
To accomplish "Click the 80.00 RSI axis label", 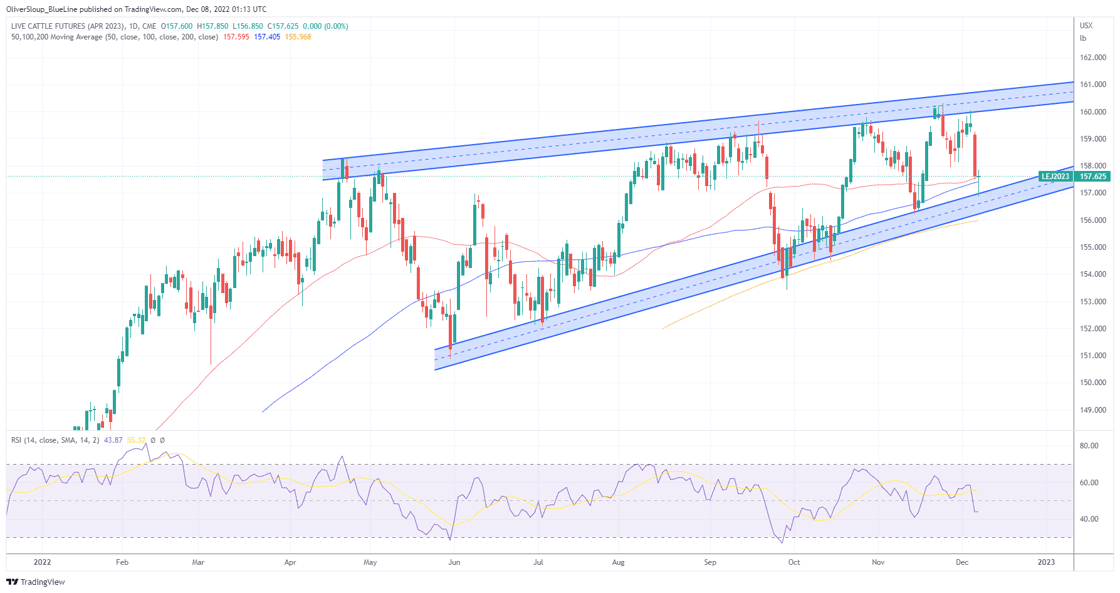I will coord(1089,446).
